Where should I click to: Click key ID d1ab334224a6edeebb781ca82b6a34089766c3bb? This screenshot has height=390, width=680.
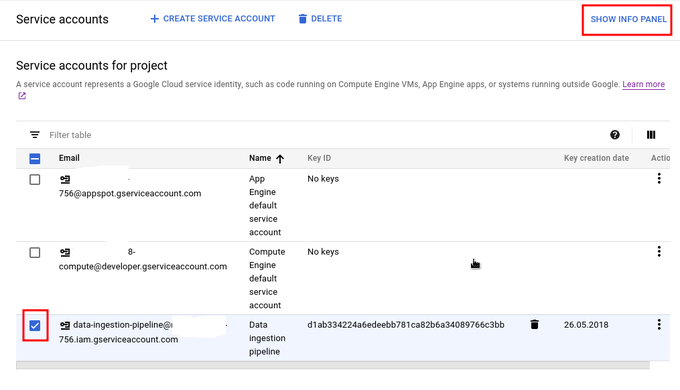point(405,324)
